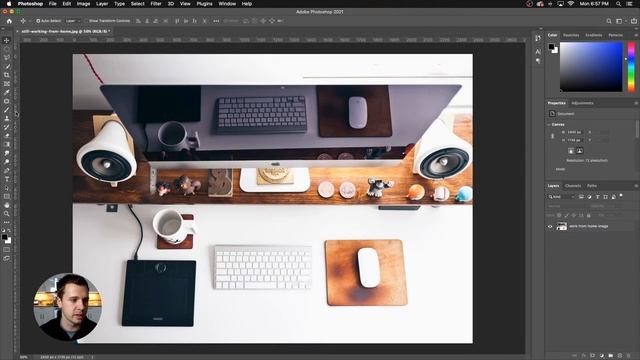Screen dimensions: 640x360
Task: Click the more align options three dots
Action: 216,21
